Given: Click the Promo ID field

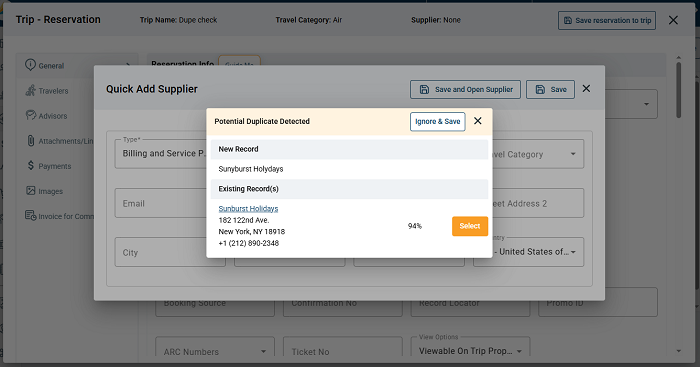Looking at the screenshot, I should click(598, 303).
